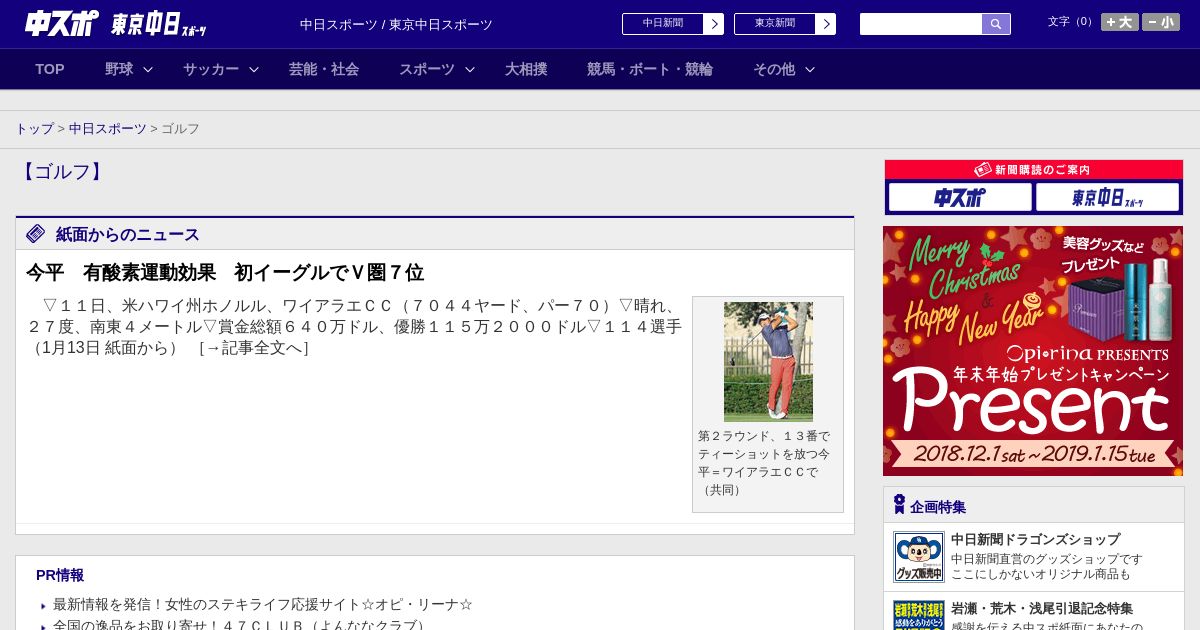Click the 東京新聞 arrow icon
The height and width of the screenshot is (630, 1200).
point(826,24)
